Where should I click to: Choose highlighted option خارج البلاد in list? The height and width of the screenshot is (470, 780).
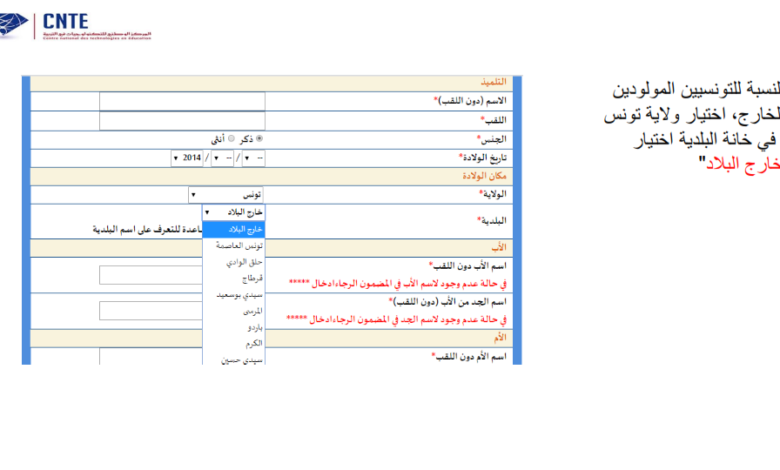(x=234, y=230)
